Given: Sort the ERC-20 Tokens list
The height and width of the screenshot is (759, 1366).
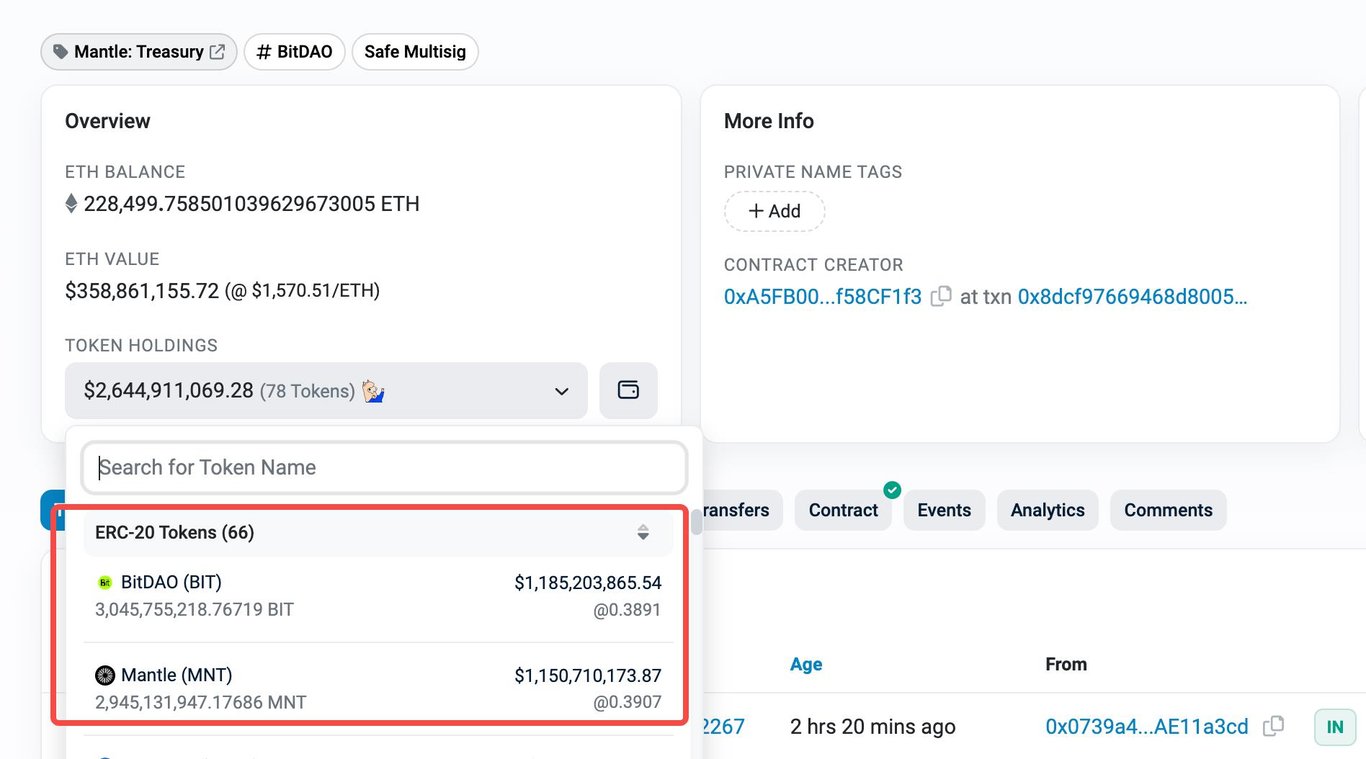Looking at the screenshot, I should pyautogui.click(x=643, y=533).
